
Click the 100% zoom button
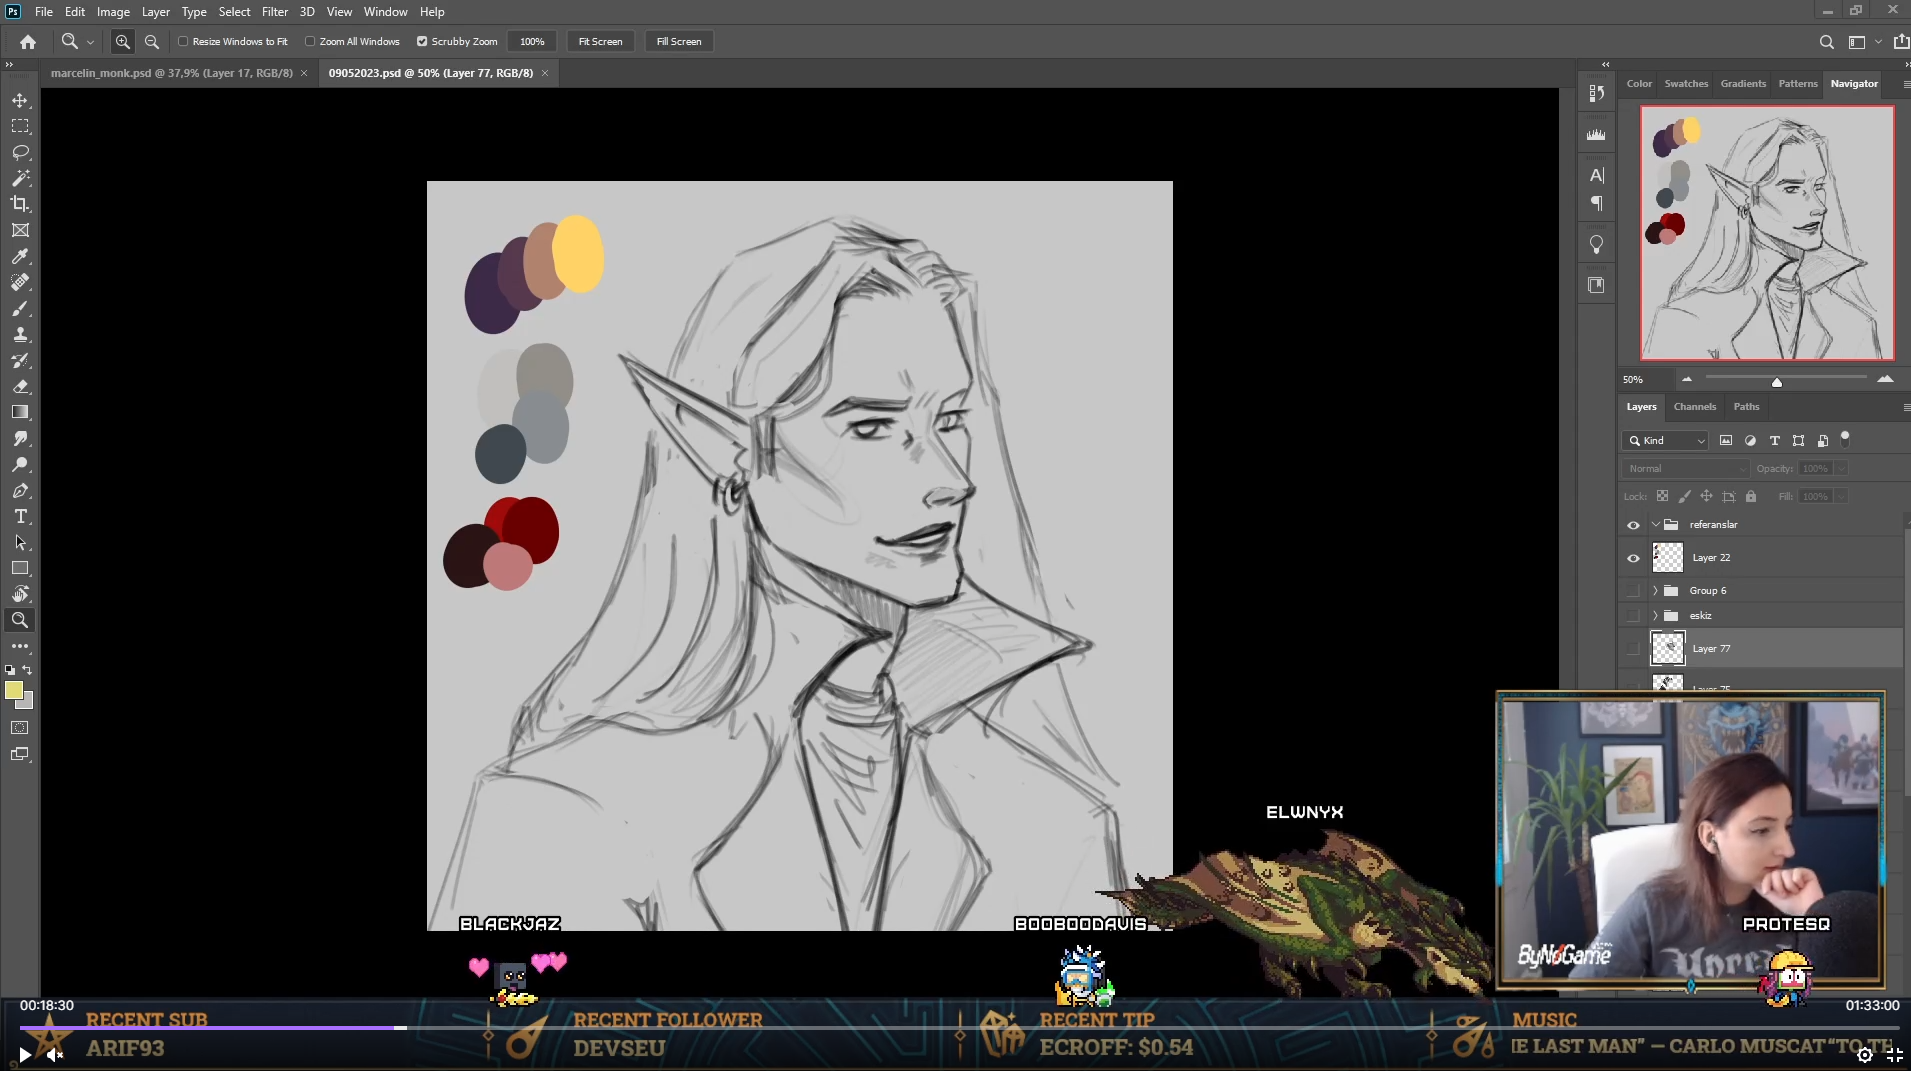(532, 41)
